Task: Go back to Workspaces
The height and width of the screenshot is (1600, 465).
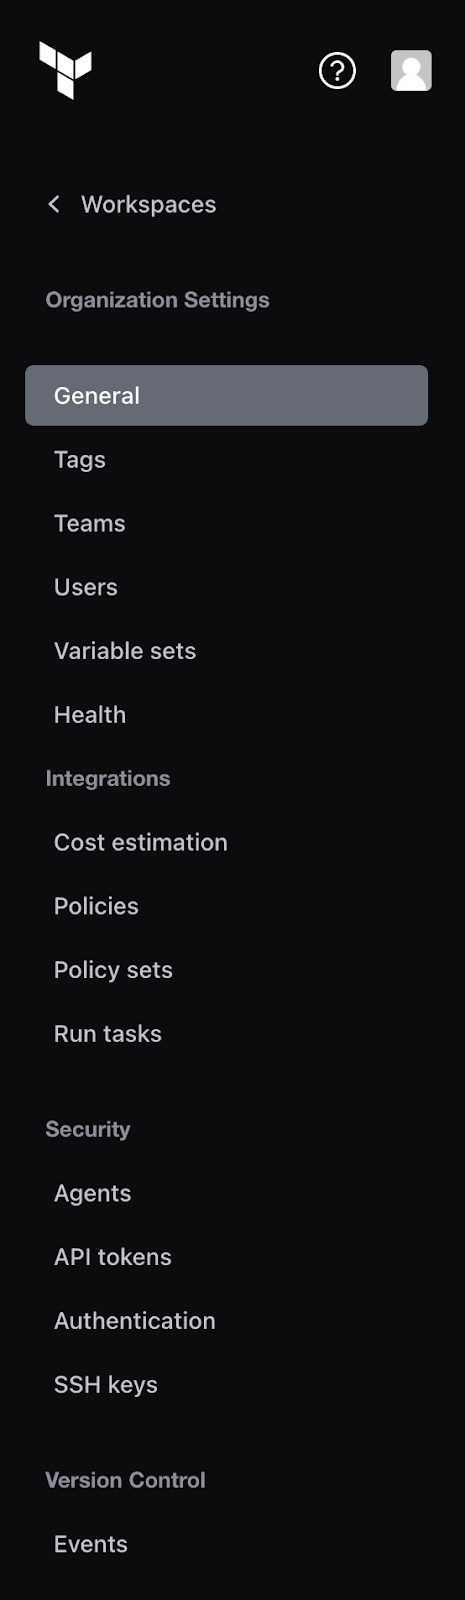Action: [148, 204]
